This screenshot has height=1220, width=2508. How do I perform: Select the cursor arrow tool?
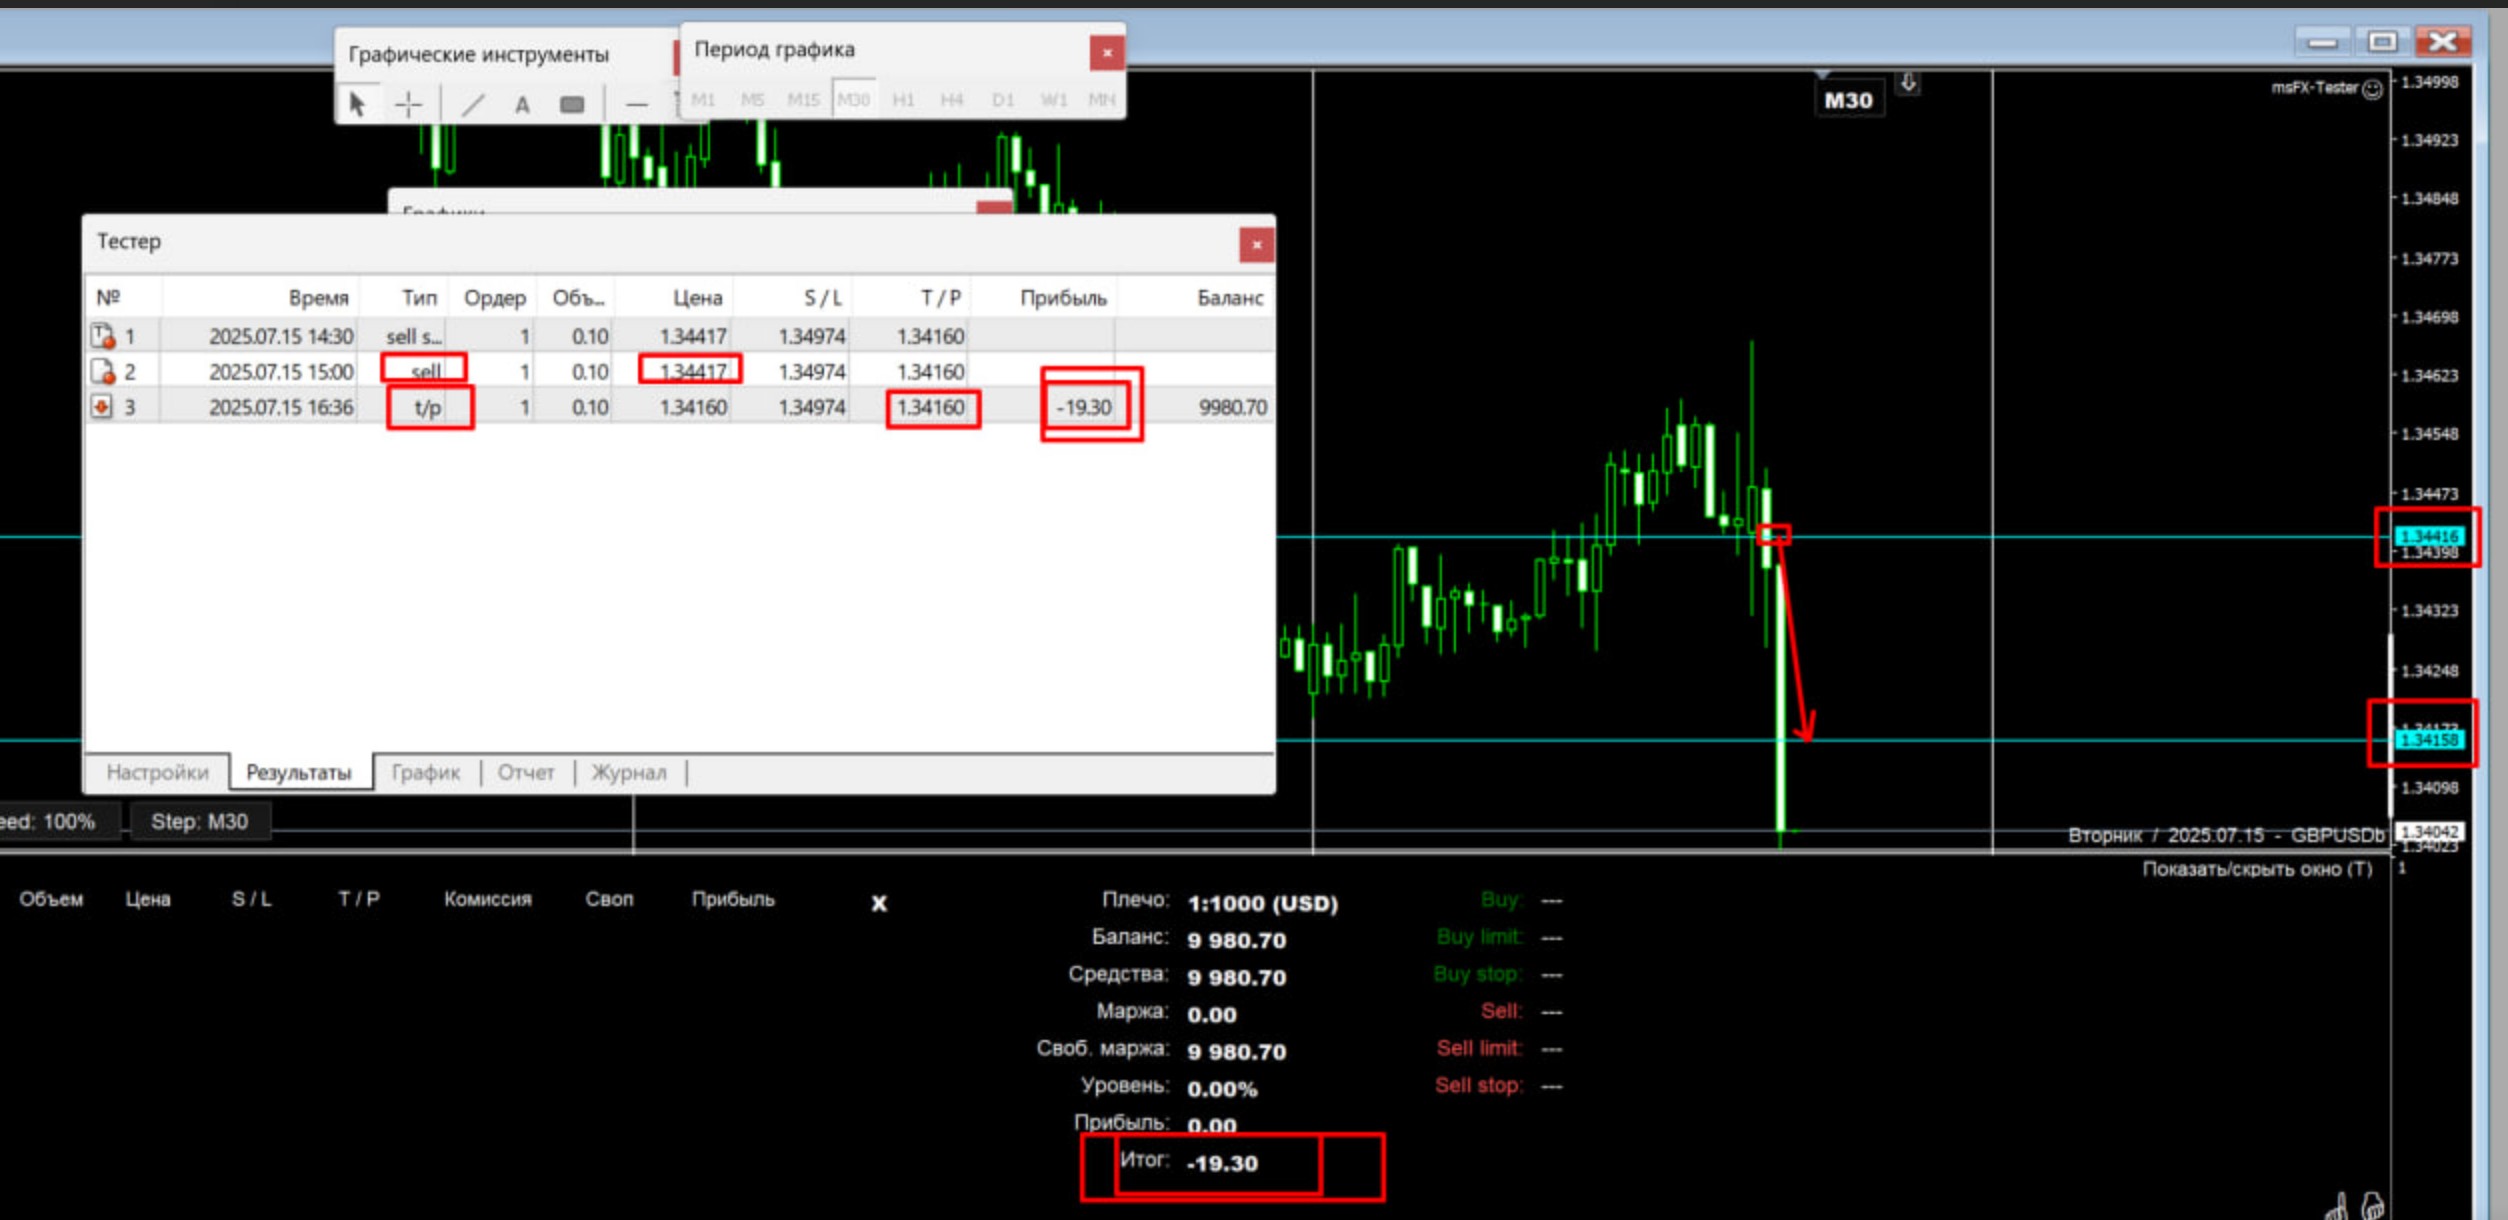(357, 104)
